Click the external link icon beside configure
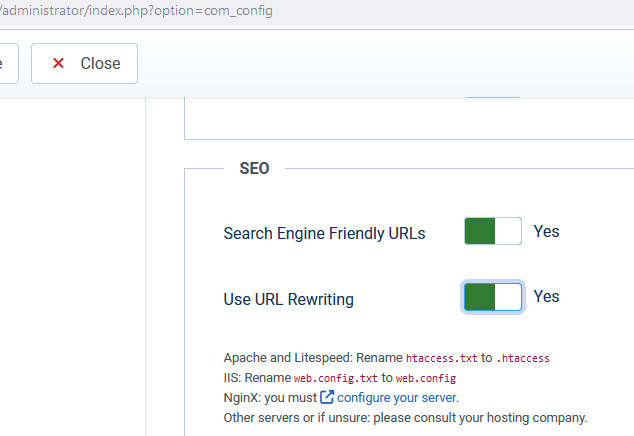Screen dimensions: 634x436 (x=326, y=397)
